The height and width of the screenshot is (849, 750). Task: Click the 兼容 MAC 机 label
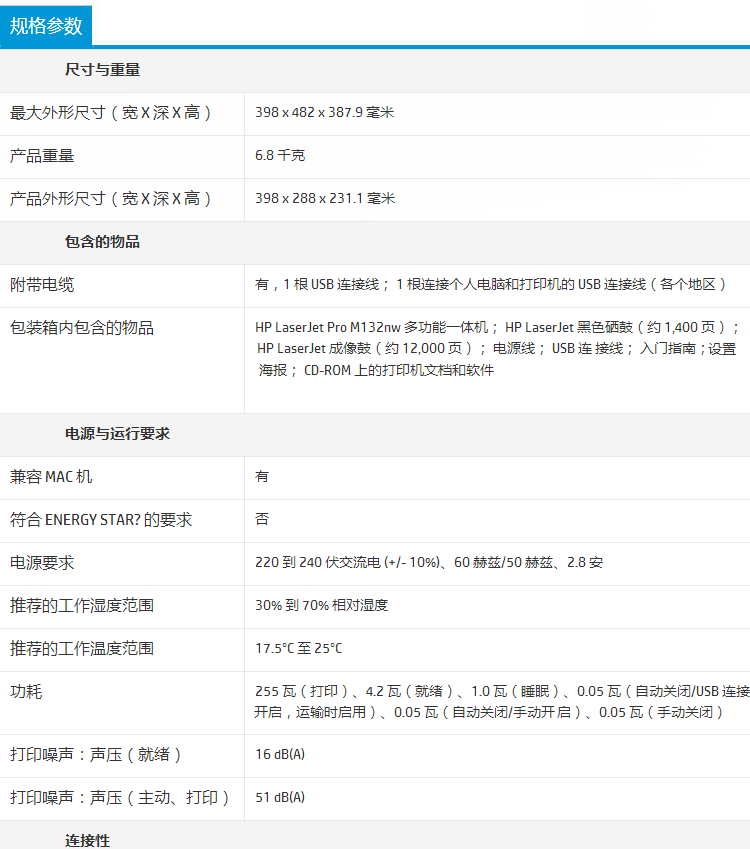(51, 476)
